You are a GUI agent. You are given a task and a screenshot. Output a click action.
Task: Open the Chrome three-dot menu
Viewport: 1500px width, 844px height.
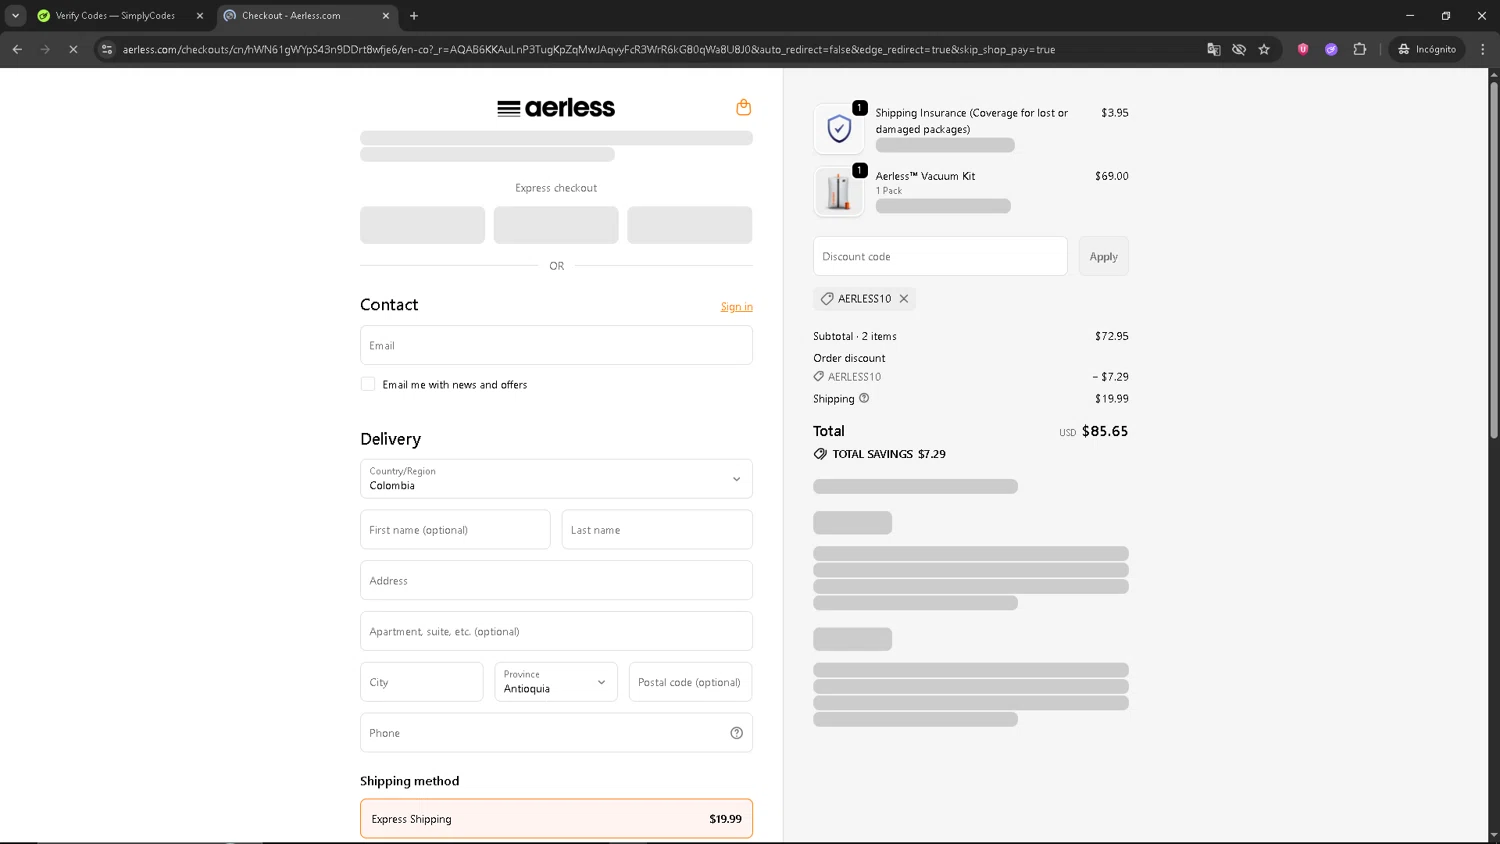1482,49
